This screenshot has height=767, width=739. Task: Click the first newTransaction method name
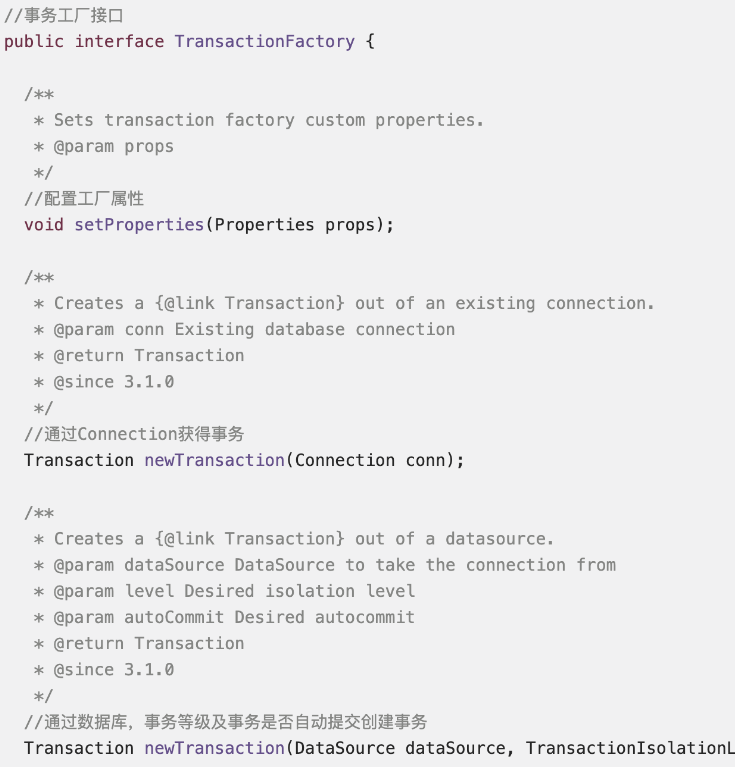click(214, 460)
